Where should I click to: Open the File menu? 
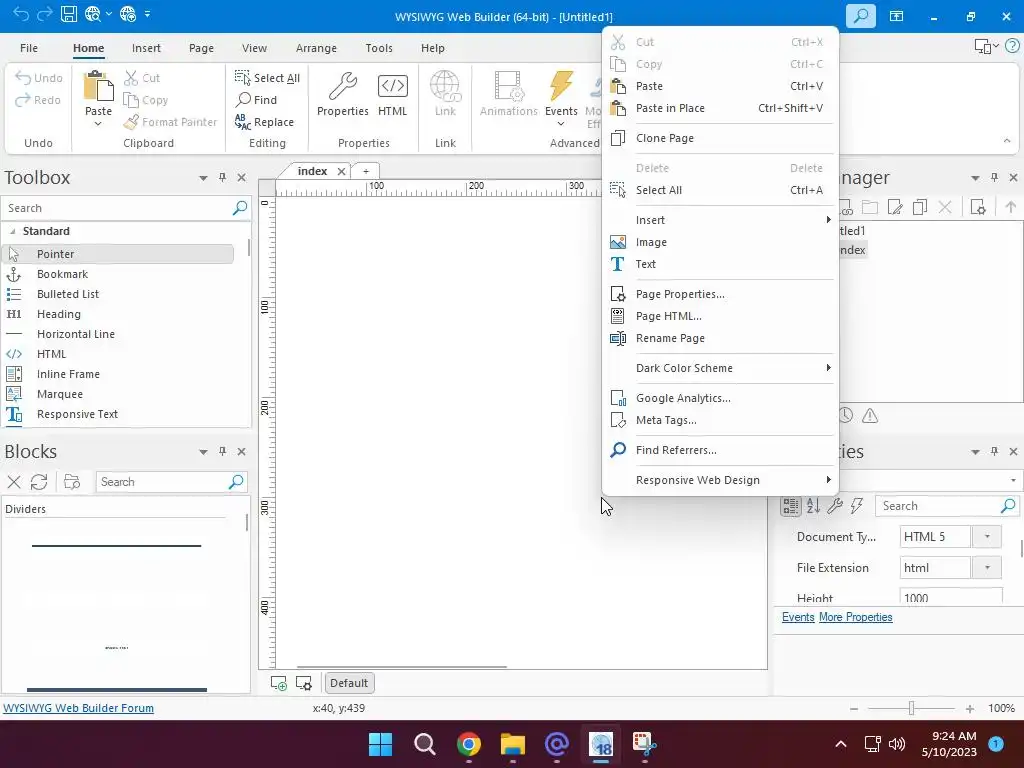29,48
